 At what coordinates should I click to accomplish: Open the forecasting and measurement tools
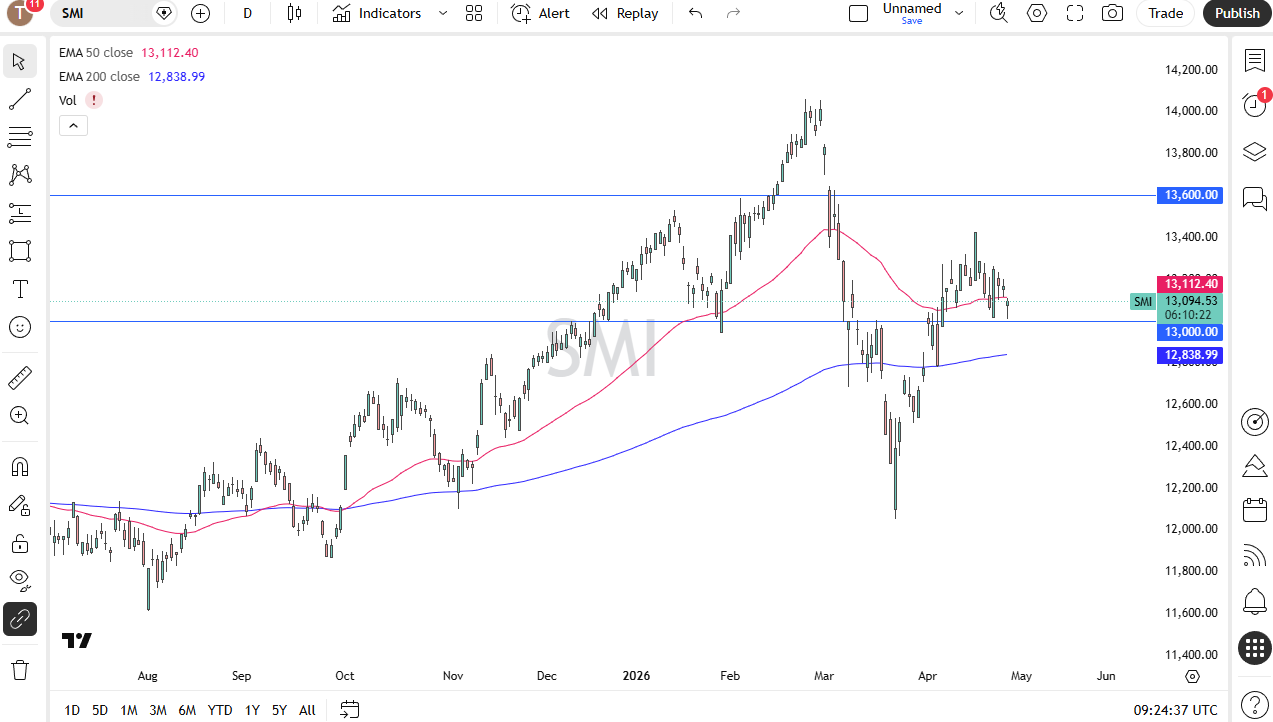(x=19, y=213)
